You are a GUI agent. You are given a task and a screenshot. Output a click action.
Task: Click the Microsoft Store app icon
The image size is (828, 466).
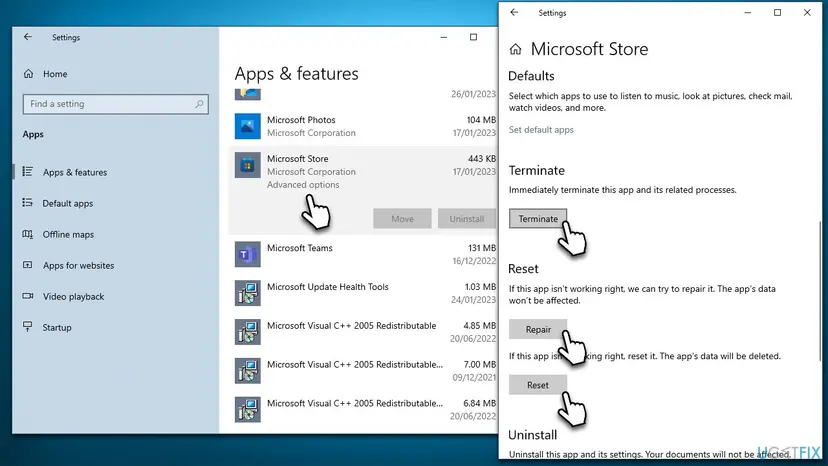[248, 165]
